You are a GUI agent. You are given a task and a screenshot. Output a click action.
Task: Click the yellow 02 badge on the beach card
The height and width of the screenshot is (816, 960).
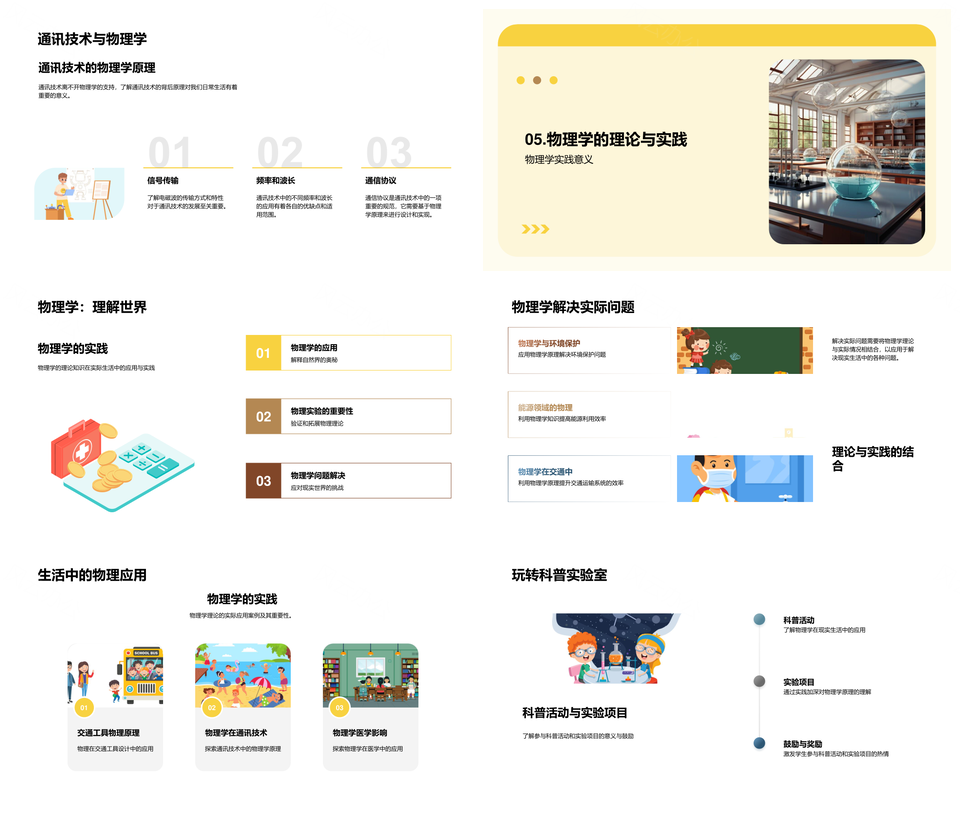(x=212, y=708)
